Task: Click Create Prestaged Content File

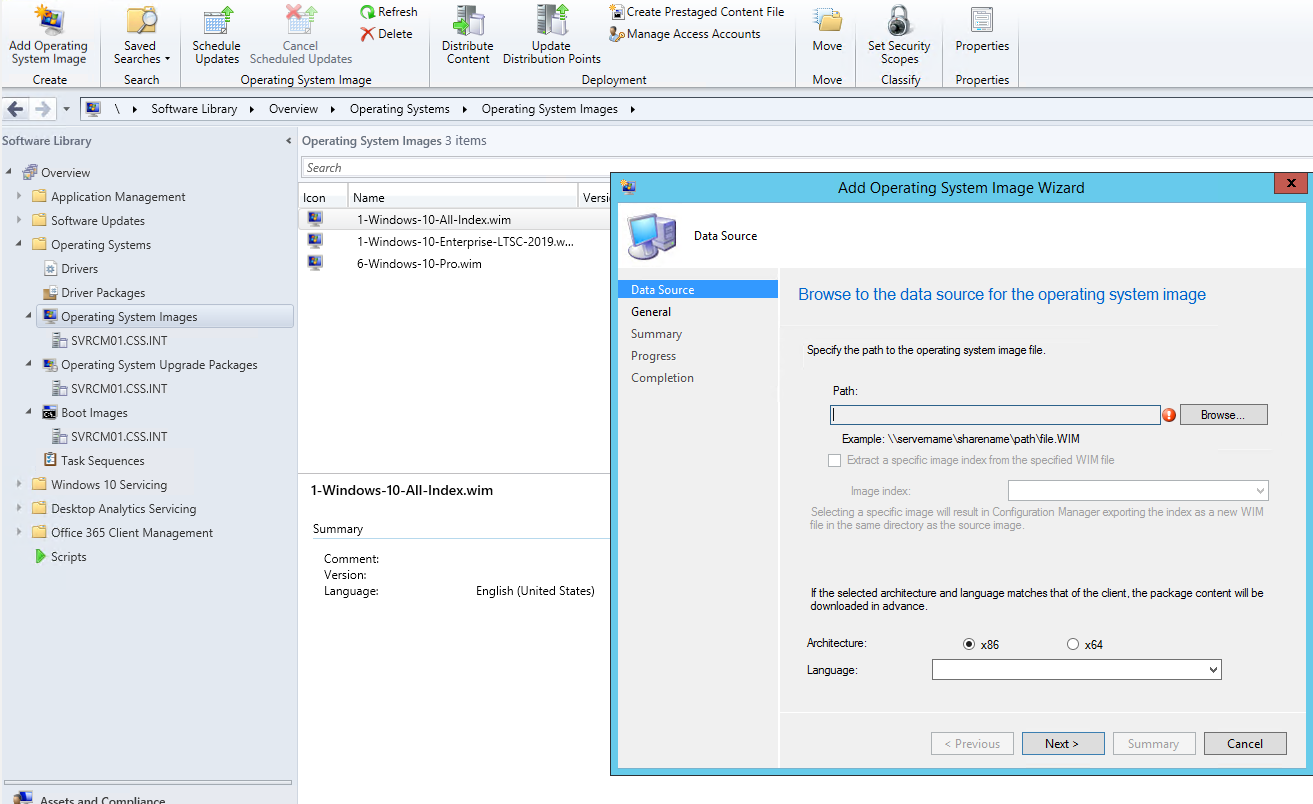Action: tap(697, 11)
